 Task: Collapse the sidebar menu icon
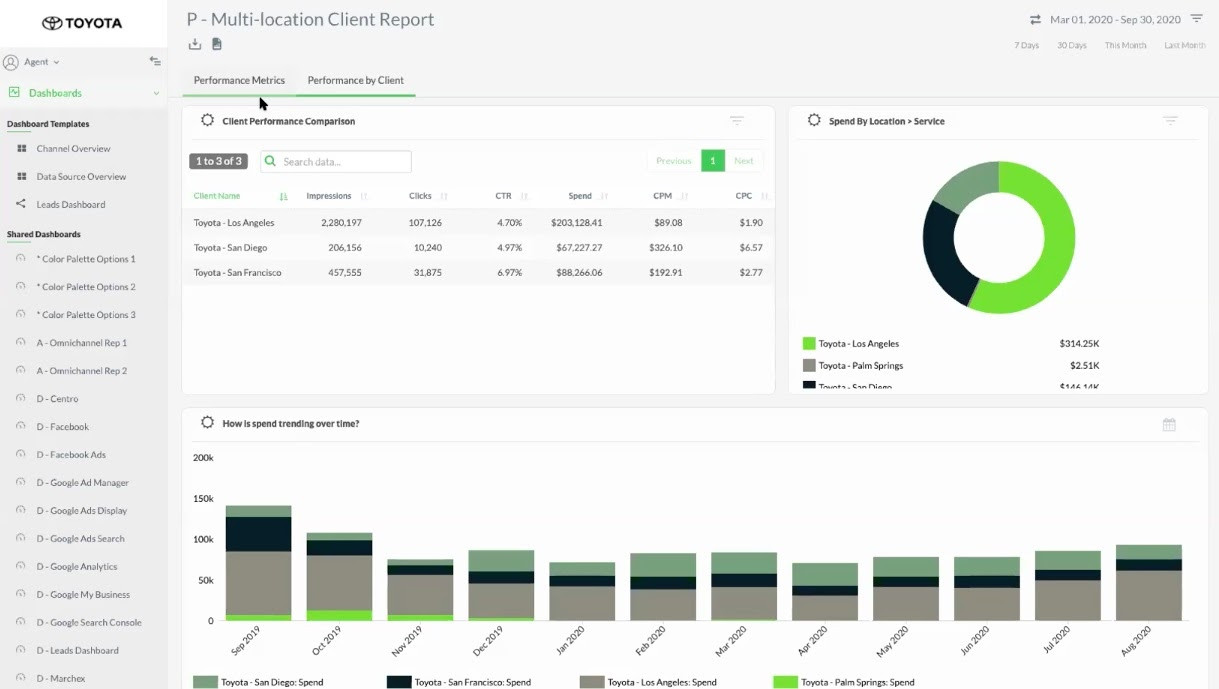pos(155,62)
